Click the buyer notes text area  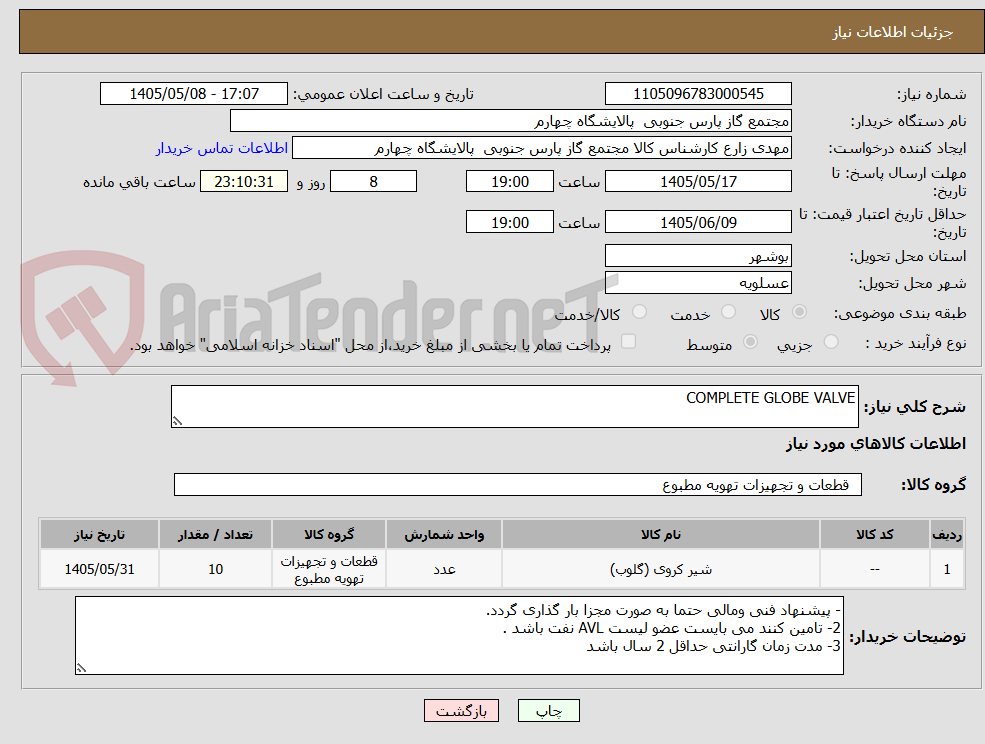click(459, 636)
